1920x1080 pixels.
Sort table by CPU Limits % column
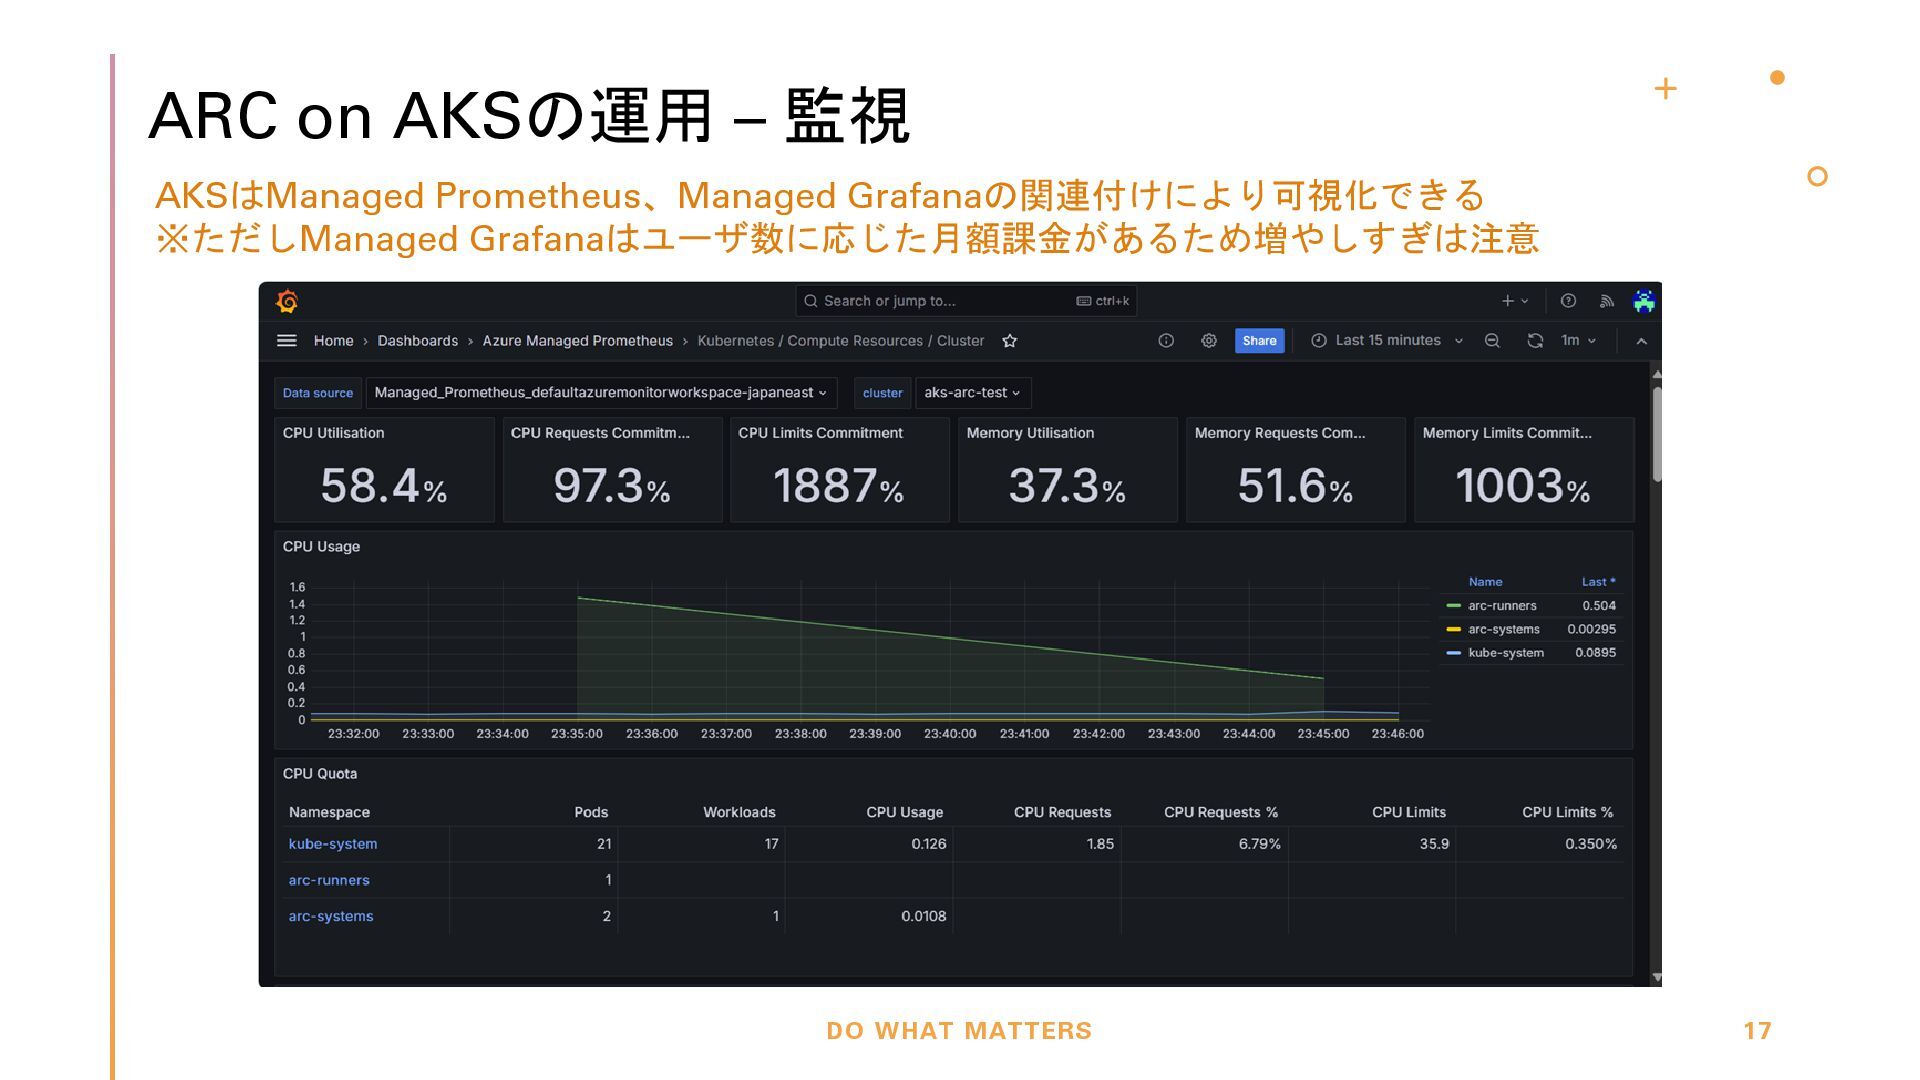pyautogui.click(x=1567, y=812)
